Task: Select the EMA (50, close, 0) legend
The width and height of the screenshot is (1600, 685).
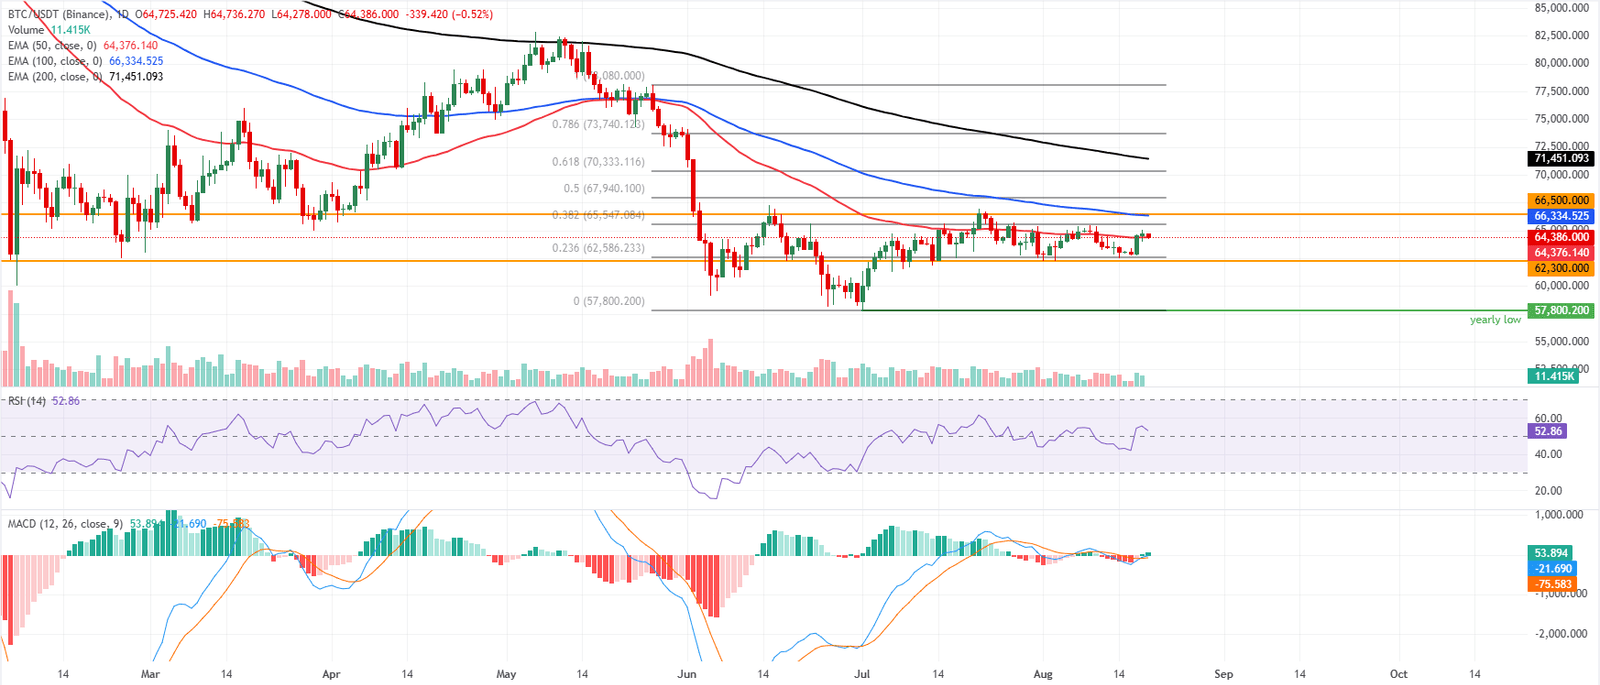Action: (x=83, y=46)
